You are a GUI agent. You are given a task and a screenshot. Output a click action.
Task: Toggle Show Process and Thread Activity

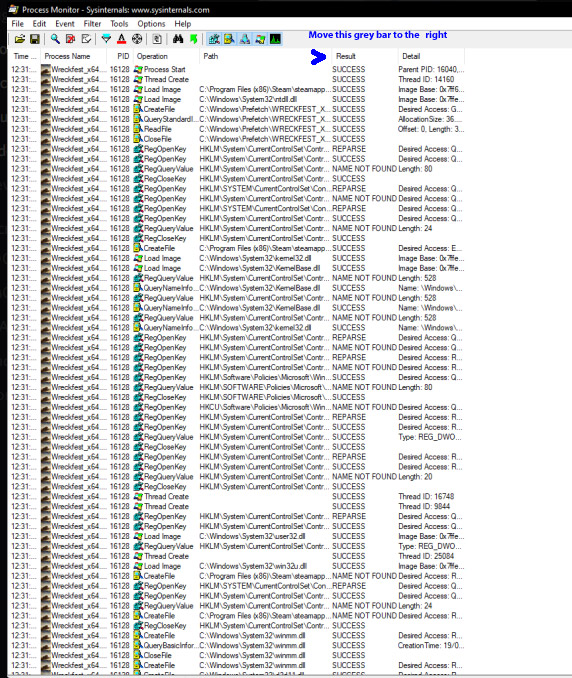(x=260, y=39)
